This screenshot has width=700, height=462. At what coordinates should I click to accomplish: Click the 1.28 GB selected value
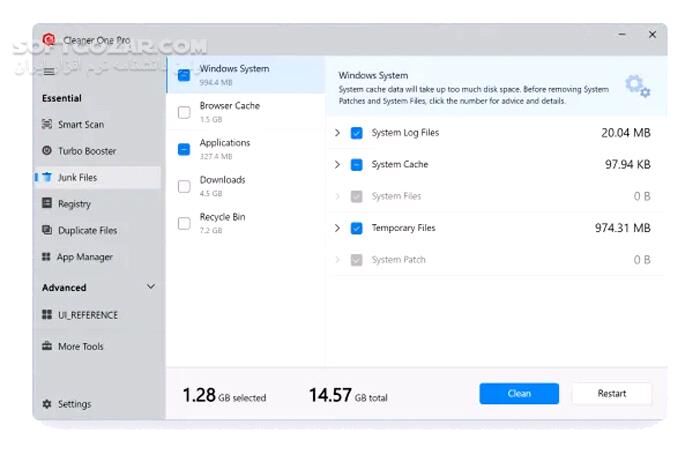224,395
